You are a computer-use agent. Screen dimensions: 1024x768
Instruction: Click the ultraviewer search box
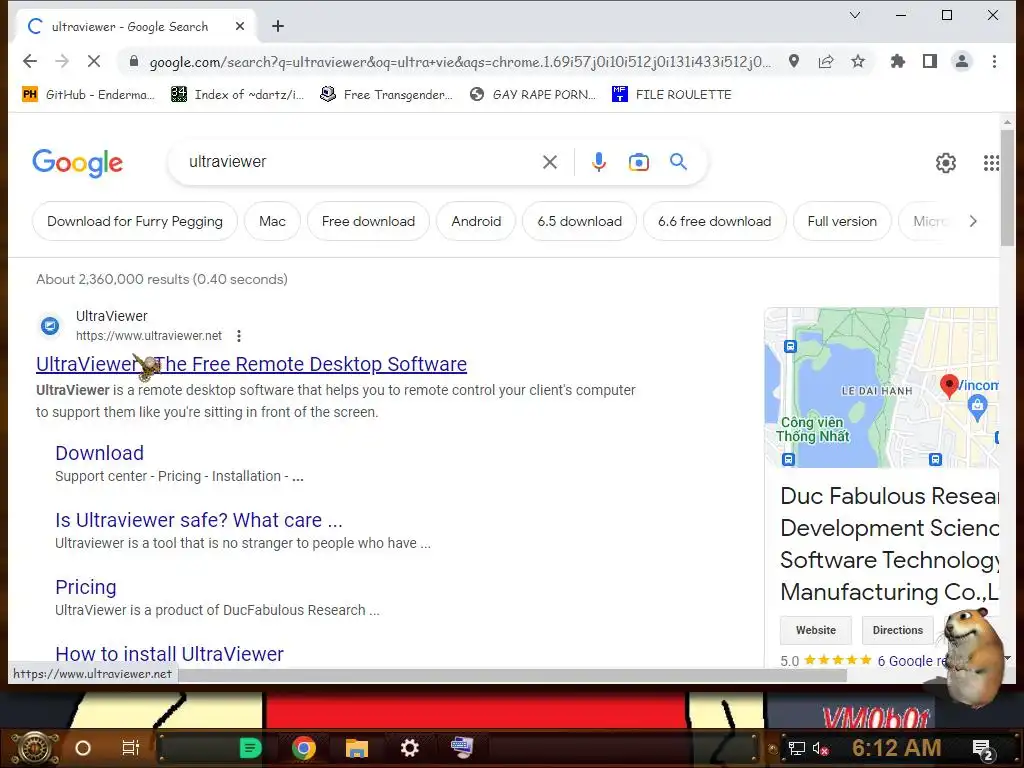(x=359, y=161)
